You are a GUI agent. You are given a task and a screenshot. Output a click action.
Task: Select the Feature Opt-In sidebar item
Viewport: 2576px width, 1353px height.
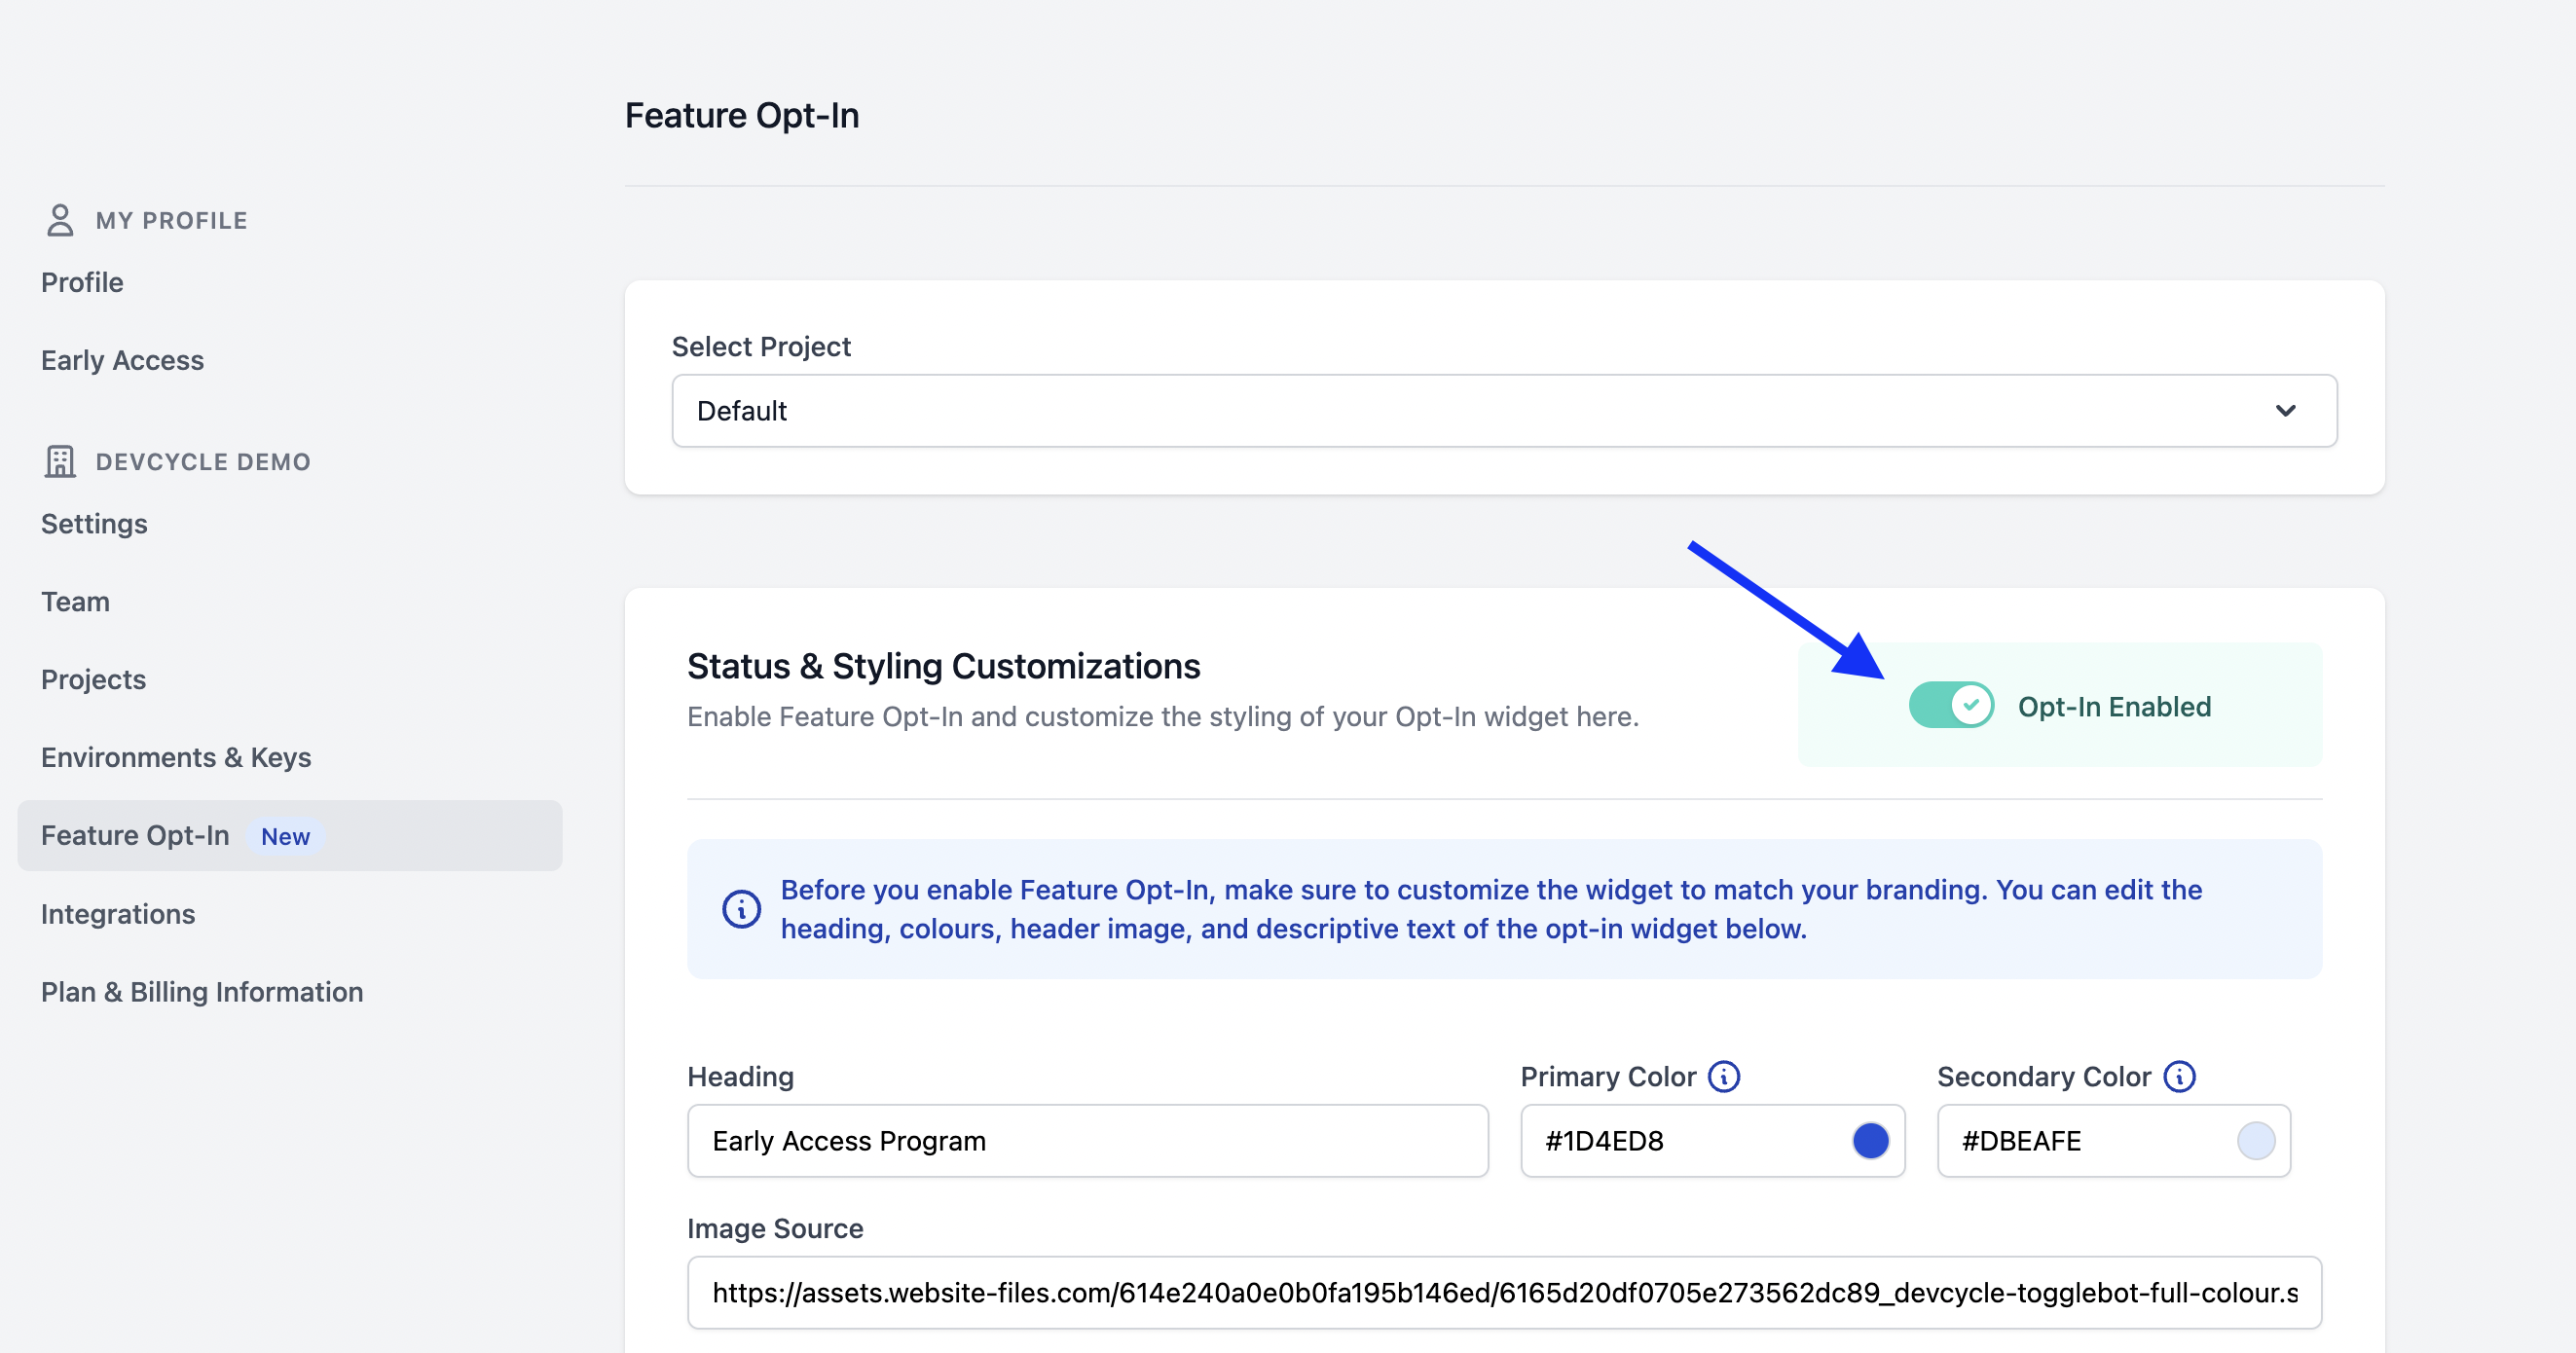[x=136, y=835]
